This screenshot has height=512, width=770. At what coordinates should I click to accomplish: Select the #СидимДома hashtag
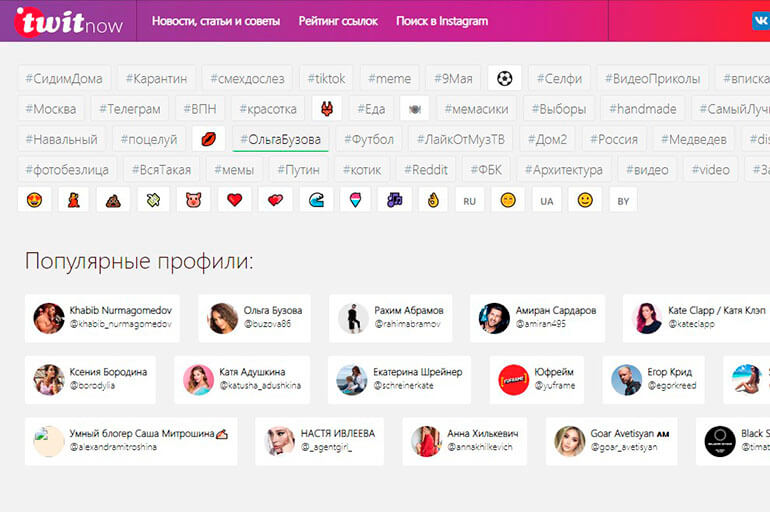(x=64, y=79)
